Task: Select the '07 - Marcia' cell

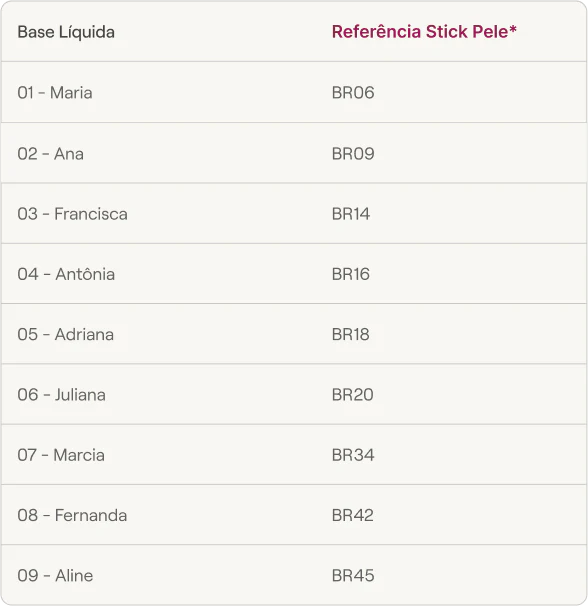Action: (61, 455)
